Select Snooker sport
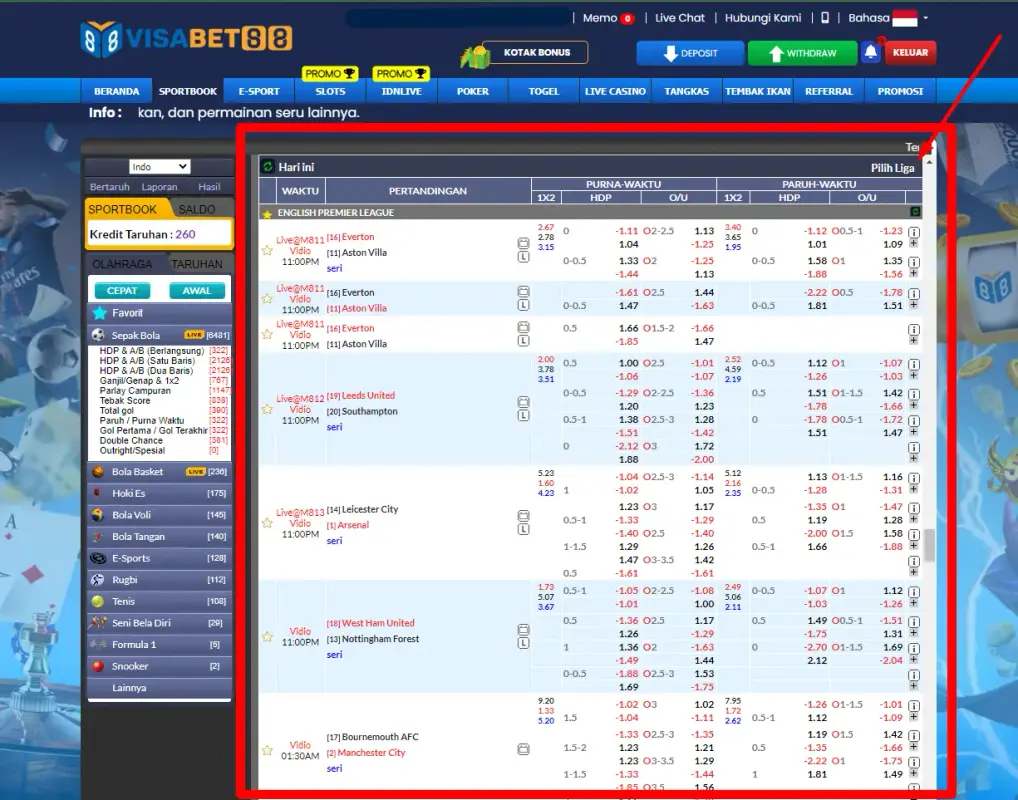Image resolution: width=1018 pixels, height=800 pixels. pos(159,666)
